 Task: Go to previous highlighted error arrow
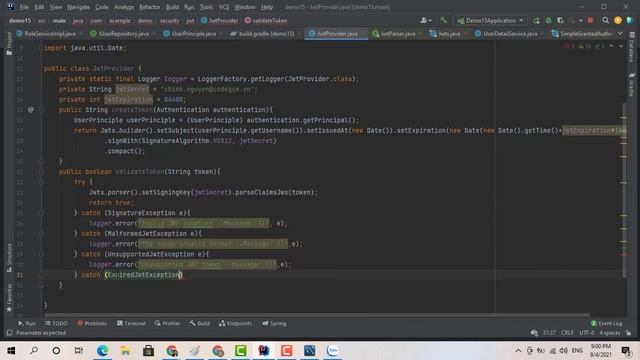click(611, 47)
